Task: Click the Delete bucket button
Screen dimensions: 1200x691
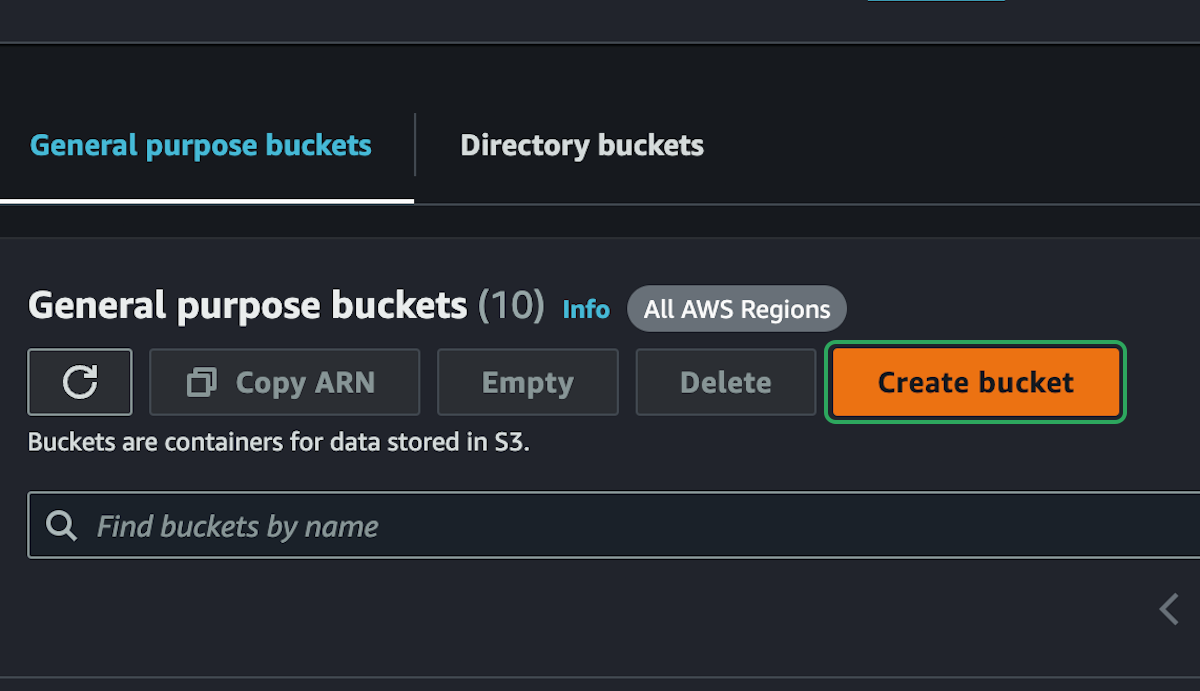Action: click(725, 382)
